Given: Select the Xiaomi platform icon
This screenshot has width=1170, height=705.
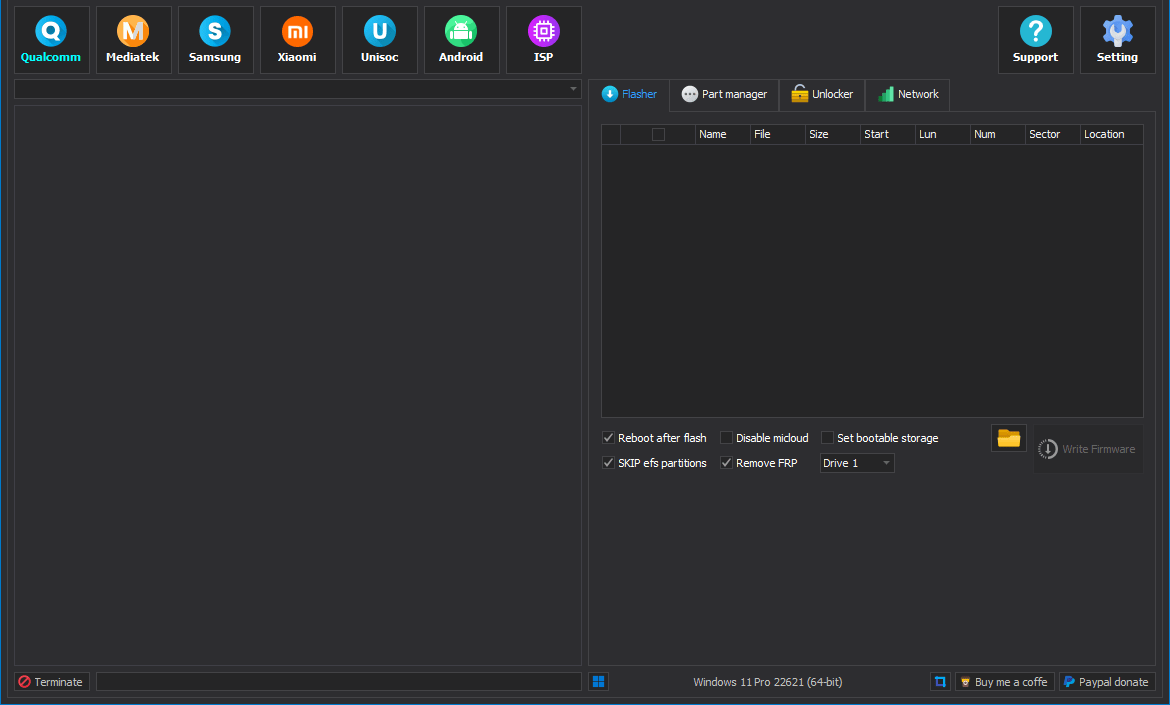Looking at the screenshot, I should pyautogui.click(x=297, y=39).
